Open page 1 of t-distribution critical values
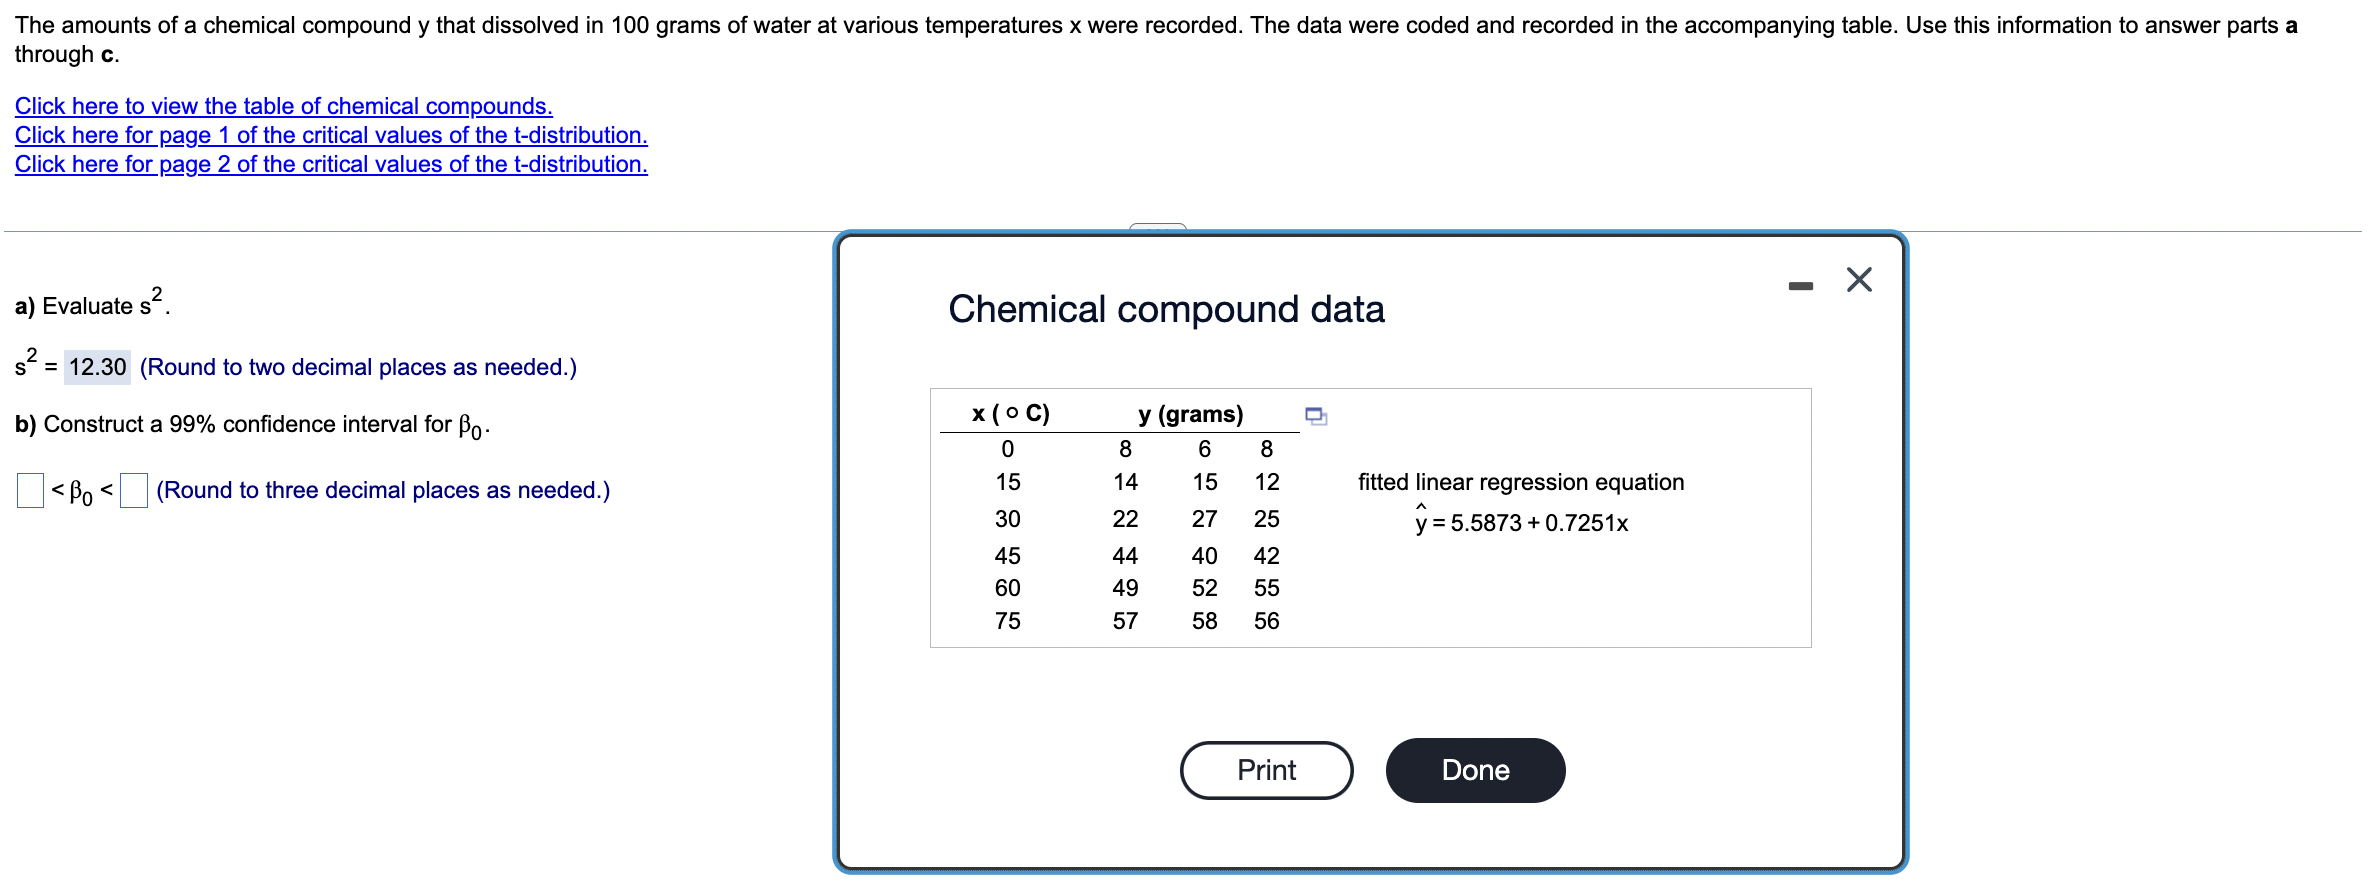This screenshot has height=889, width=2380. tap(330, 135)
